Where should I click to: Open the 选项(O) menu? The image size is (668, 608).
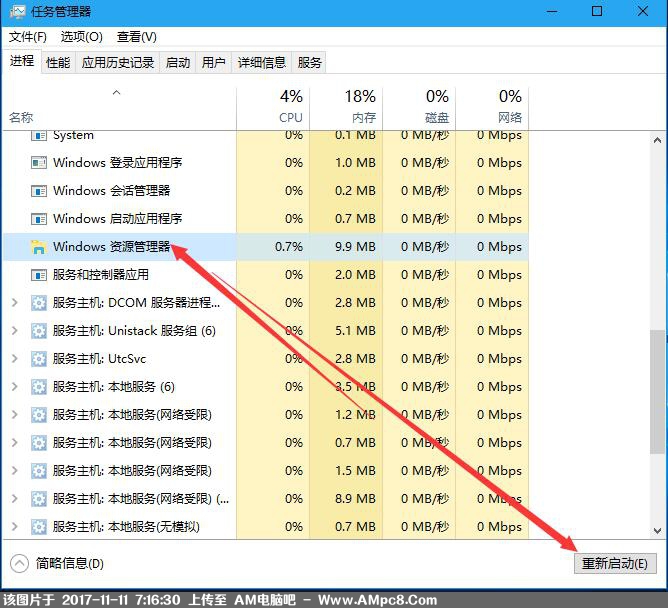81,37
